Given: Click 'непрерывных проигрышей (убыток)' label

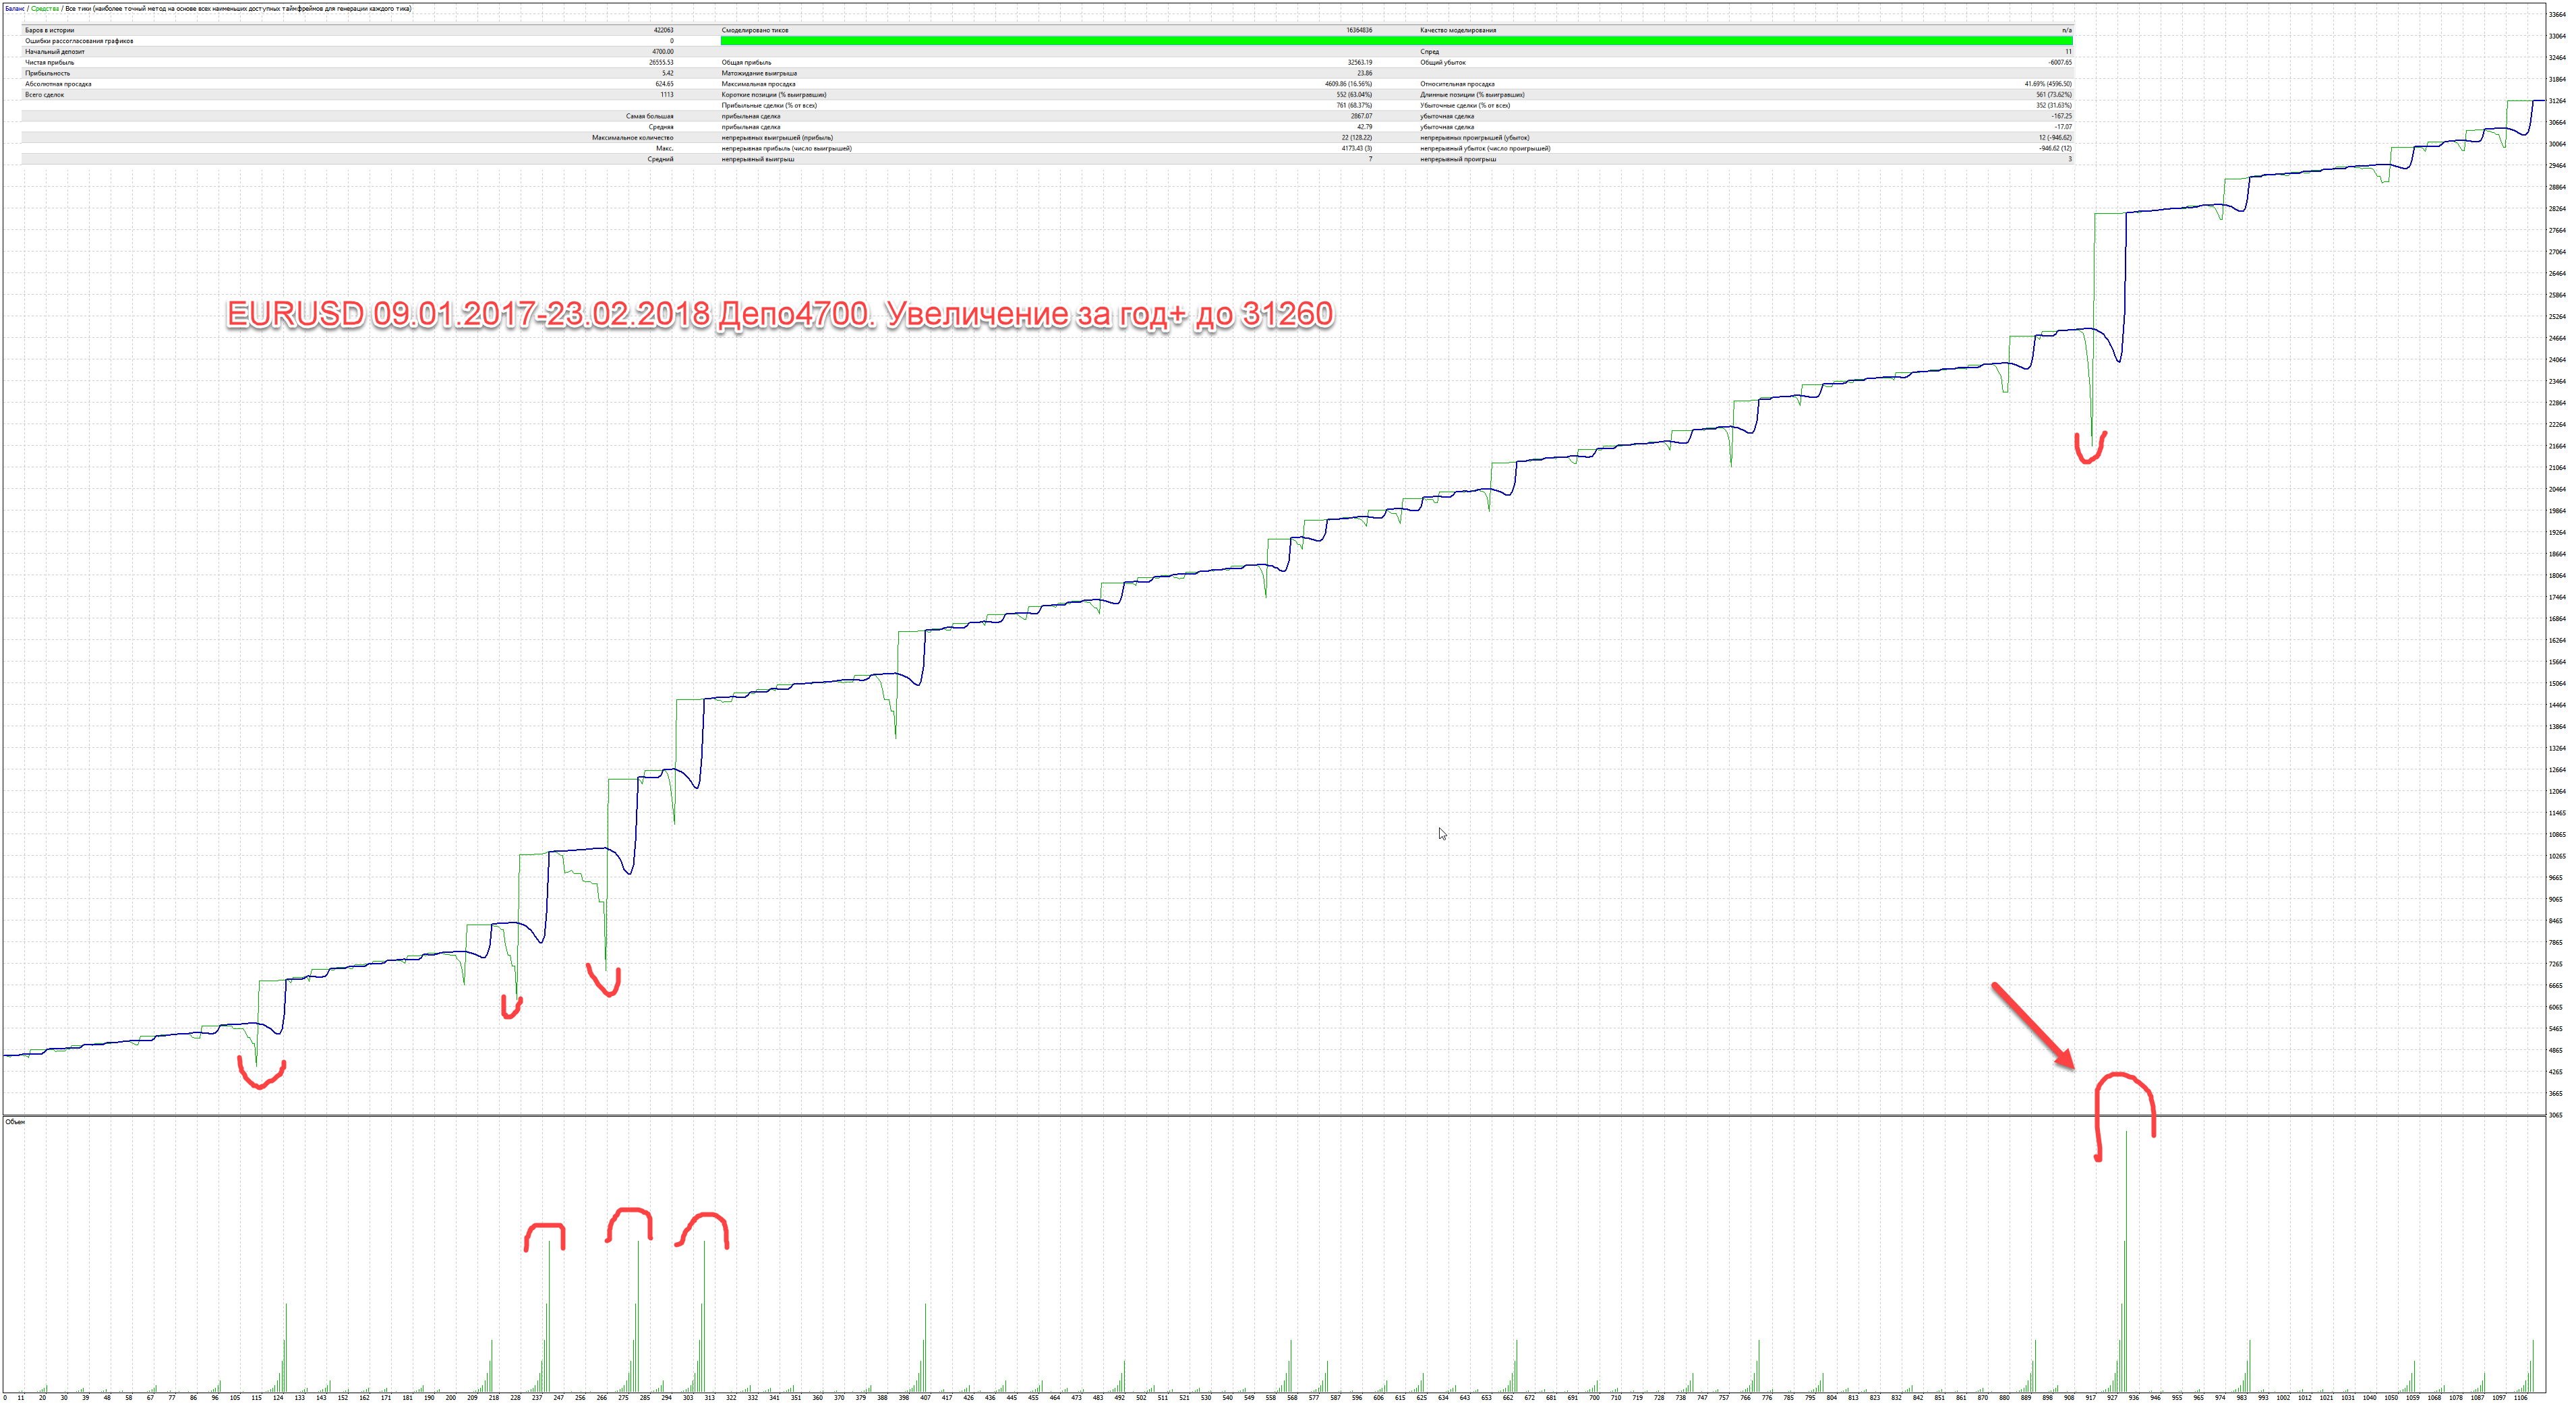Looking at the screenshot, I should [x=1475, y=138].
